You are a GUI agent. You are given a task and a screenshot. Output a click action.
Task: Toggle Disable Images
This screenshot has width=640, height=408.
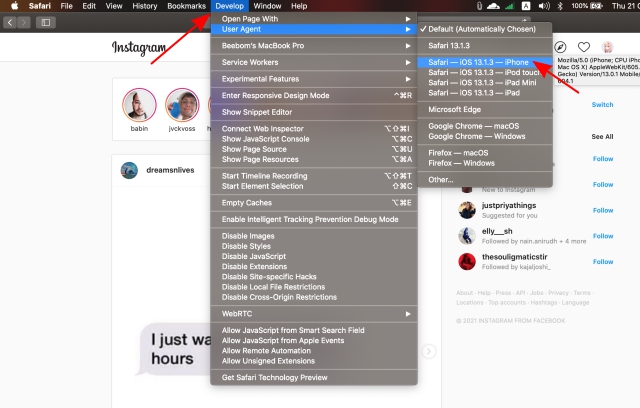point(313,236)
